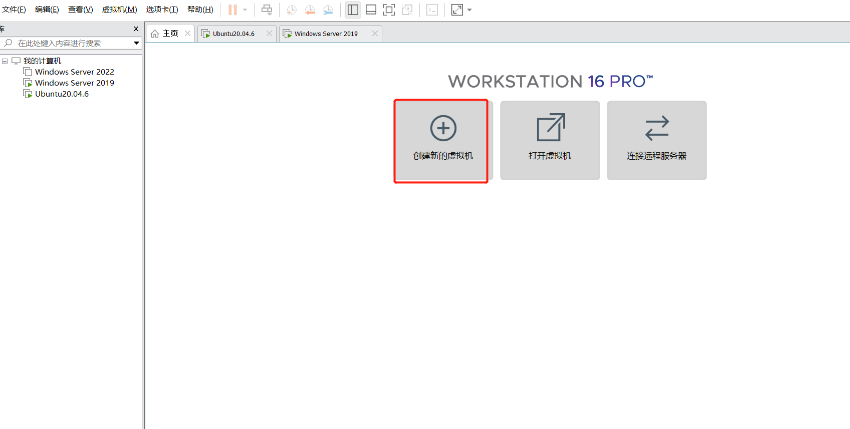Click the remote server double-arrow icon
The width and height of the screenshot is (850, 429).
pyautogui.click(x=657, y=129)
